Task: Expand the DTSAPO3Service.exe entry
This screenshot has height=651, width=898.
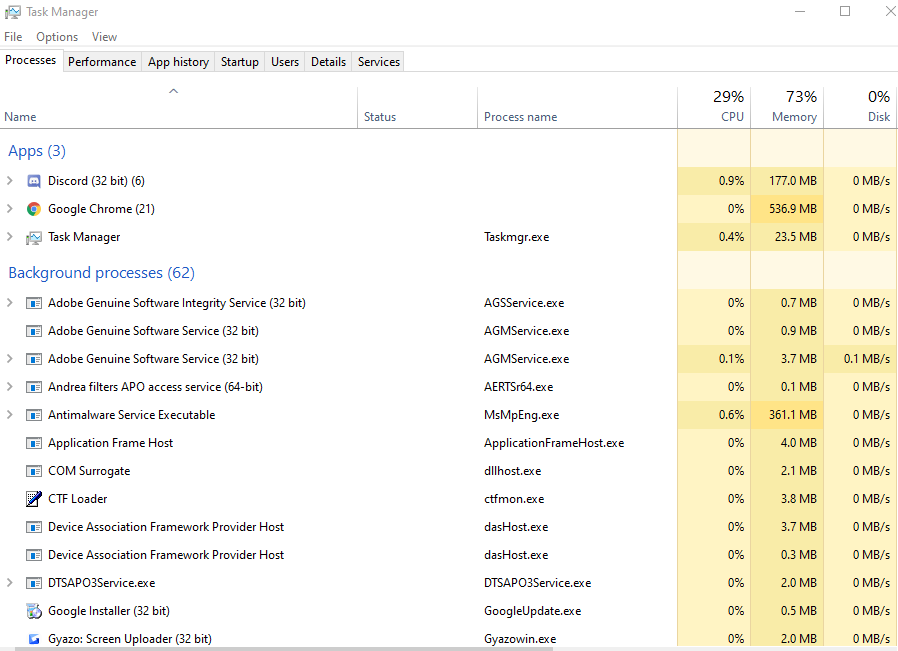Action: tap(9, 582)
